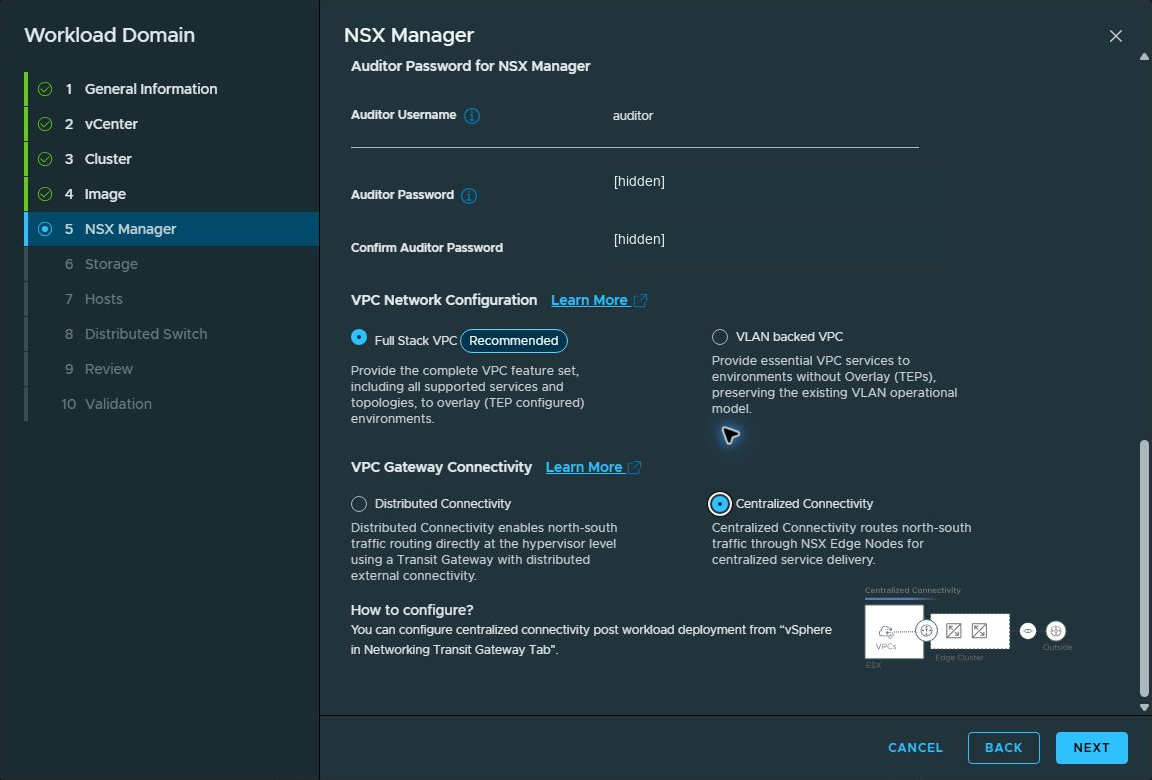The width and height of the screenshot is (1152, 780).
Task: Click the 'Workload Domain' title
Action: [x=109, y=35]
